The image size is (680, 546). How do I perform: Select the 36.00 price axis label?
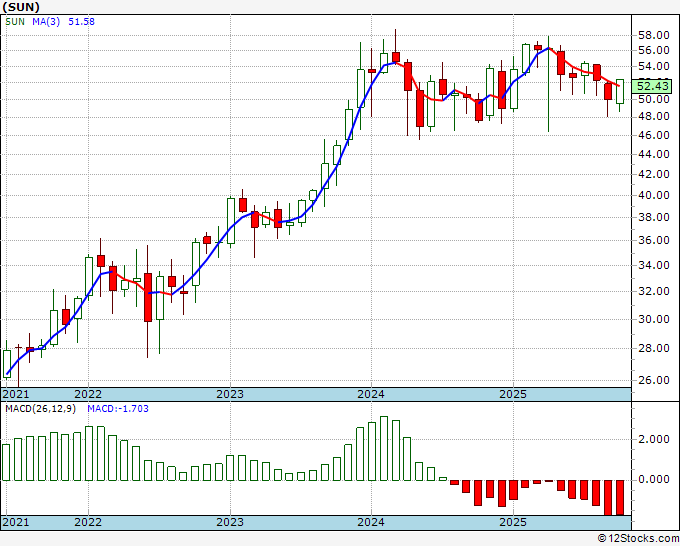(654, 240)
